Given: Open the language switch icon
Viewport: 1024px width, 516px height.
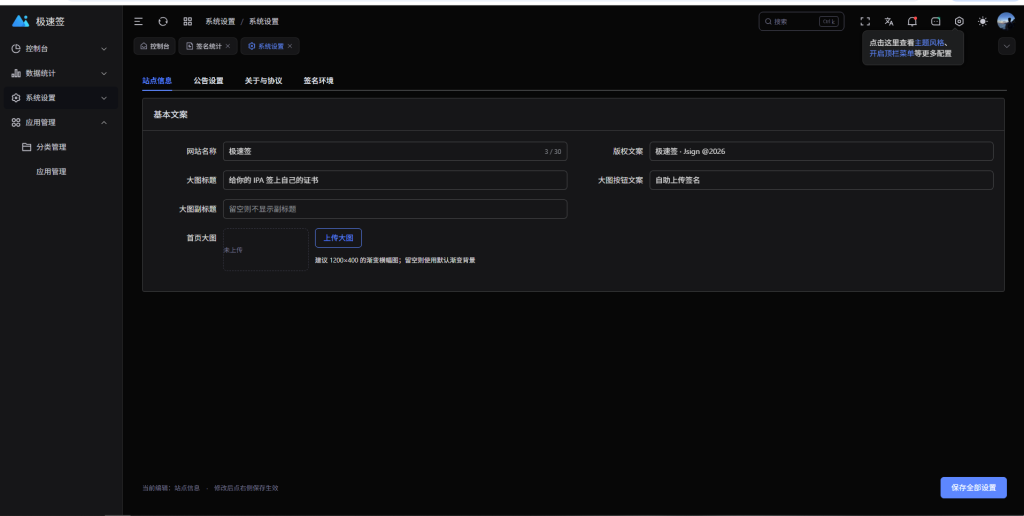Looking at the screenshot, I should click(x=889, y=22).
